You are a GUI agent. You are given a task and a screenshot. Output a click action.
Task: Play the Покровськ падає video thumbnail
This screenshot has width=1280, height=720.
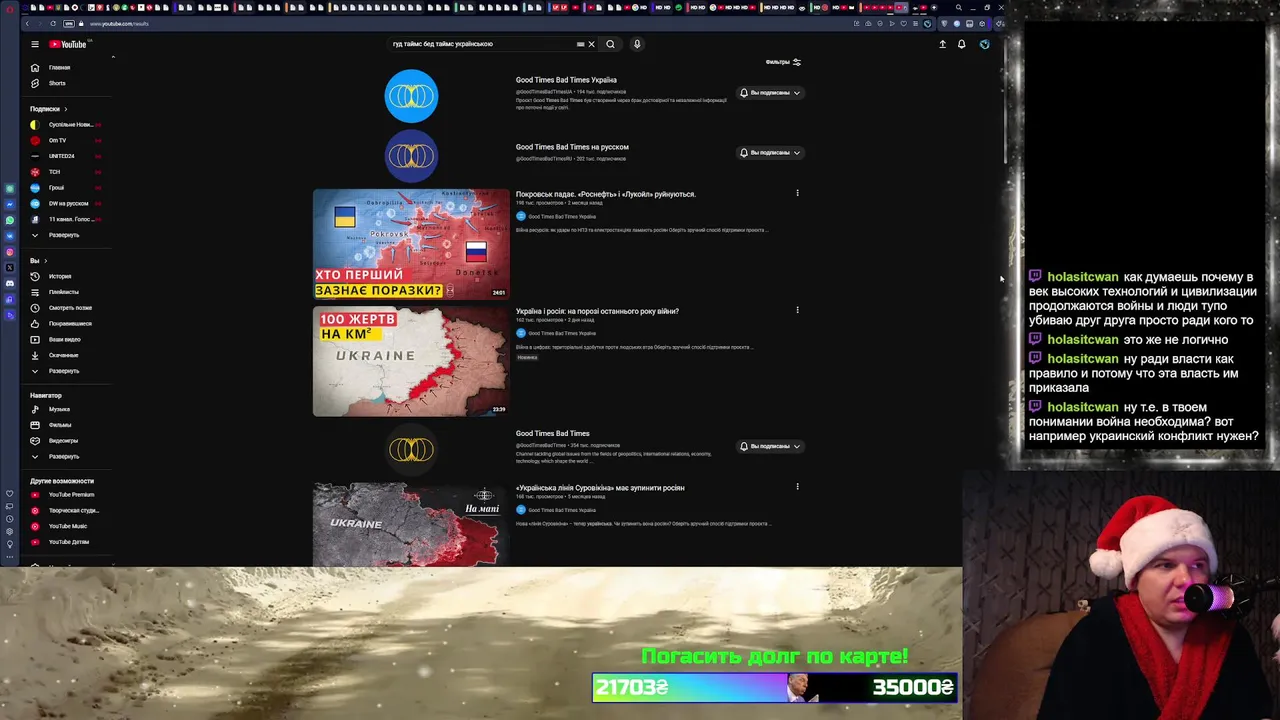coord(411,244)
